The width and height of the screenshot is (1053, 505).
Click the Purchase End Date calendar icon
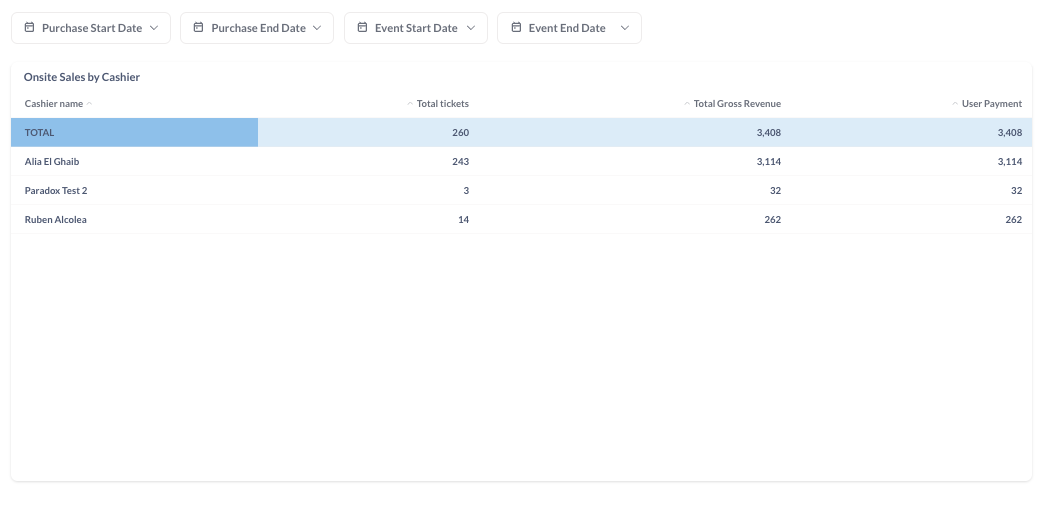point(198,28)
